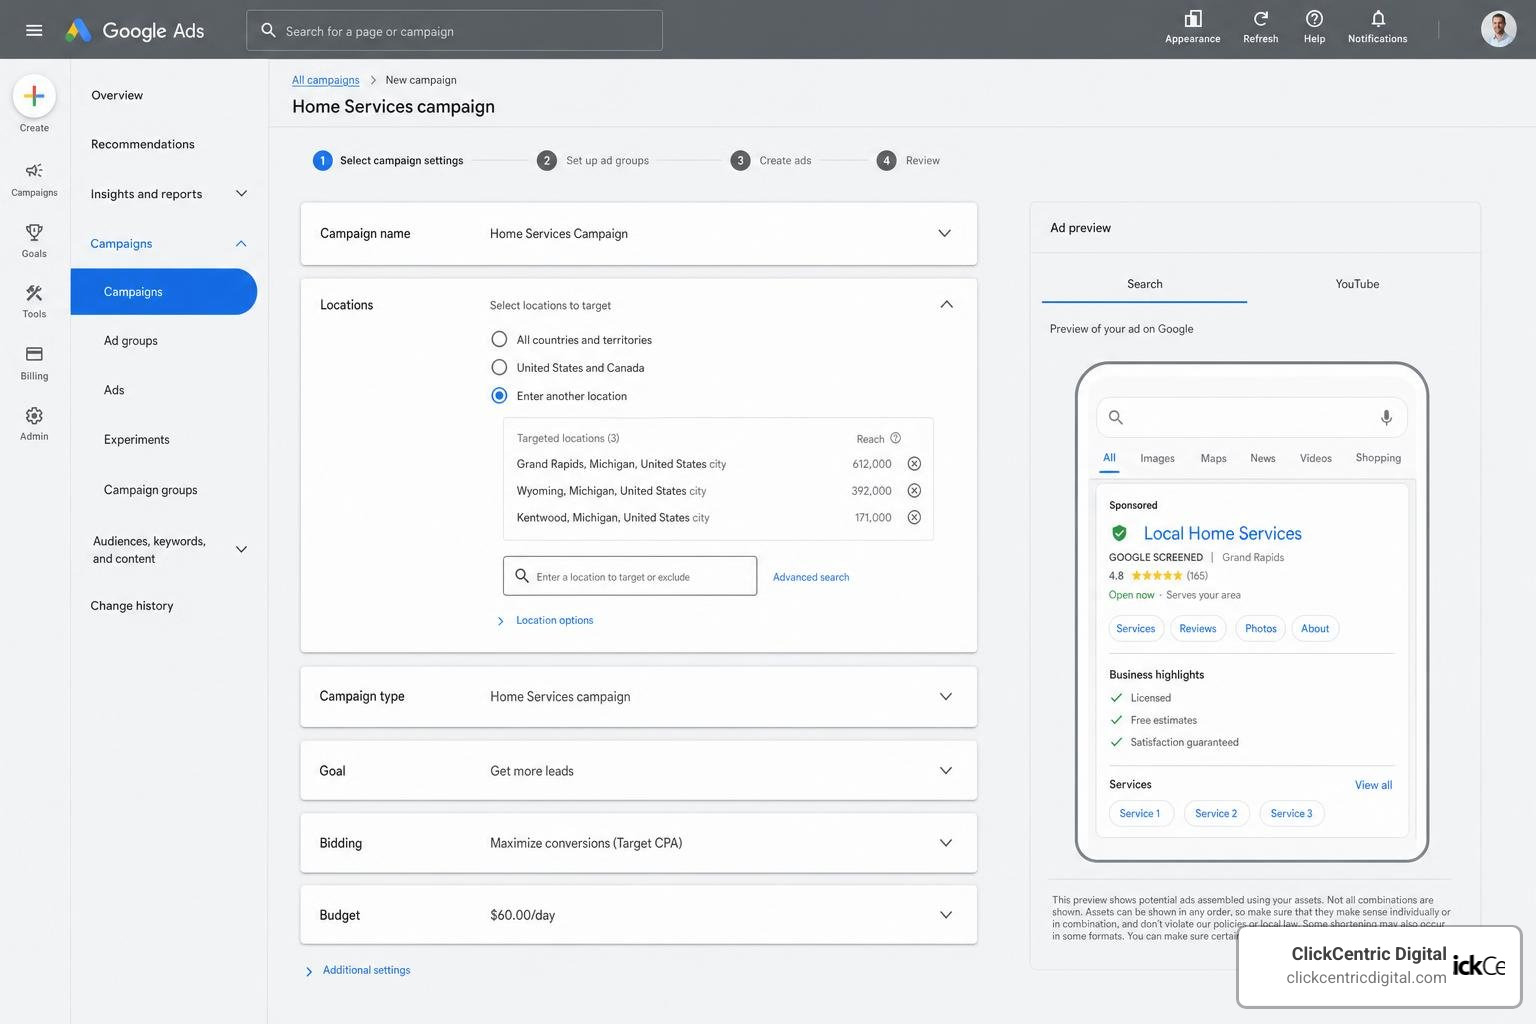The height and width of the screenshot is (1024, 1536).
Task: Click microphone icon in ad preview
Action: click(x=1386, y=417)
